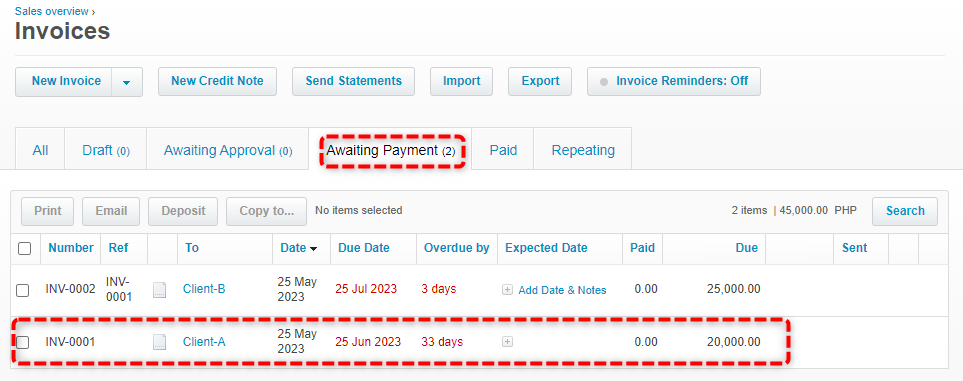963x381 pixels.
Task: Click the due amount 25,000.00
Action: pos(733,289)
